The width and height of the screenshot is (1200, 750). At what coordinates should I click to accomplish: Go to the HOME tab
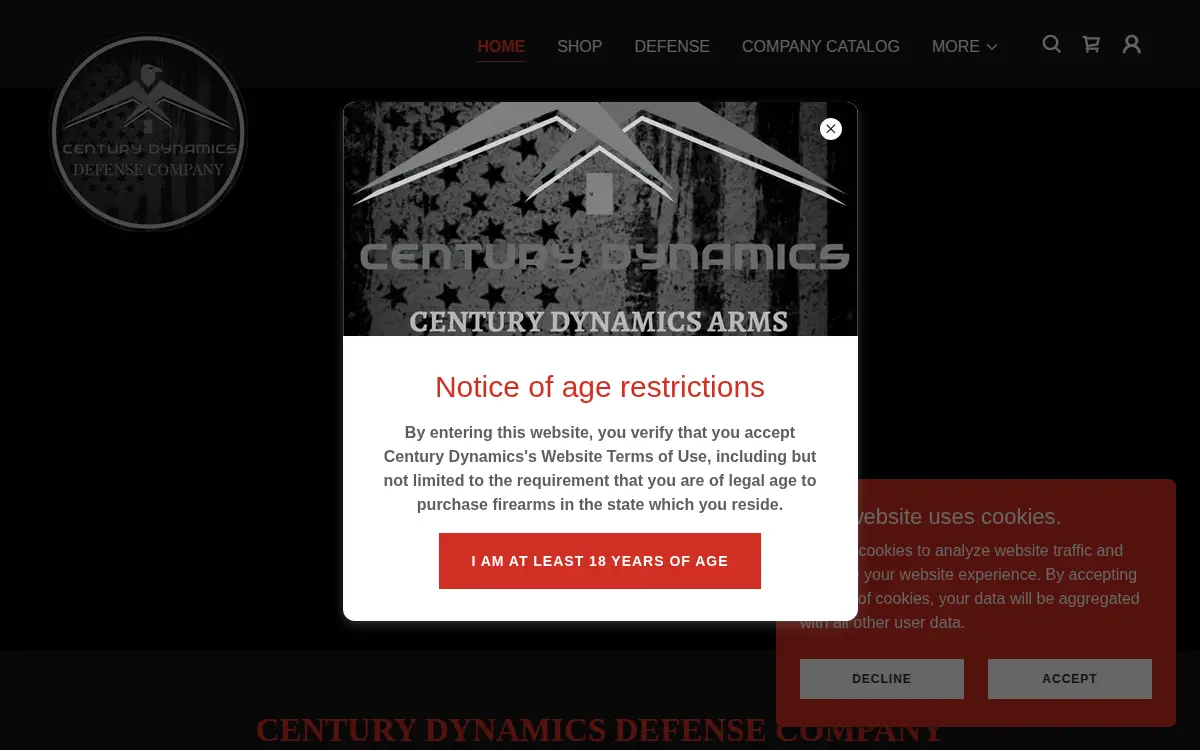[501, 46]
